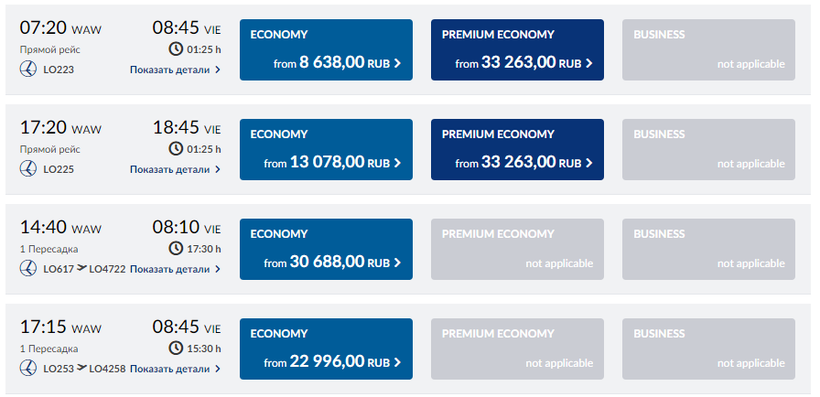The width and height of the screenshot is (820, 397).
Task: Click the clock icon next to 17:30 h
Action: [176, 248]
